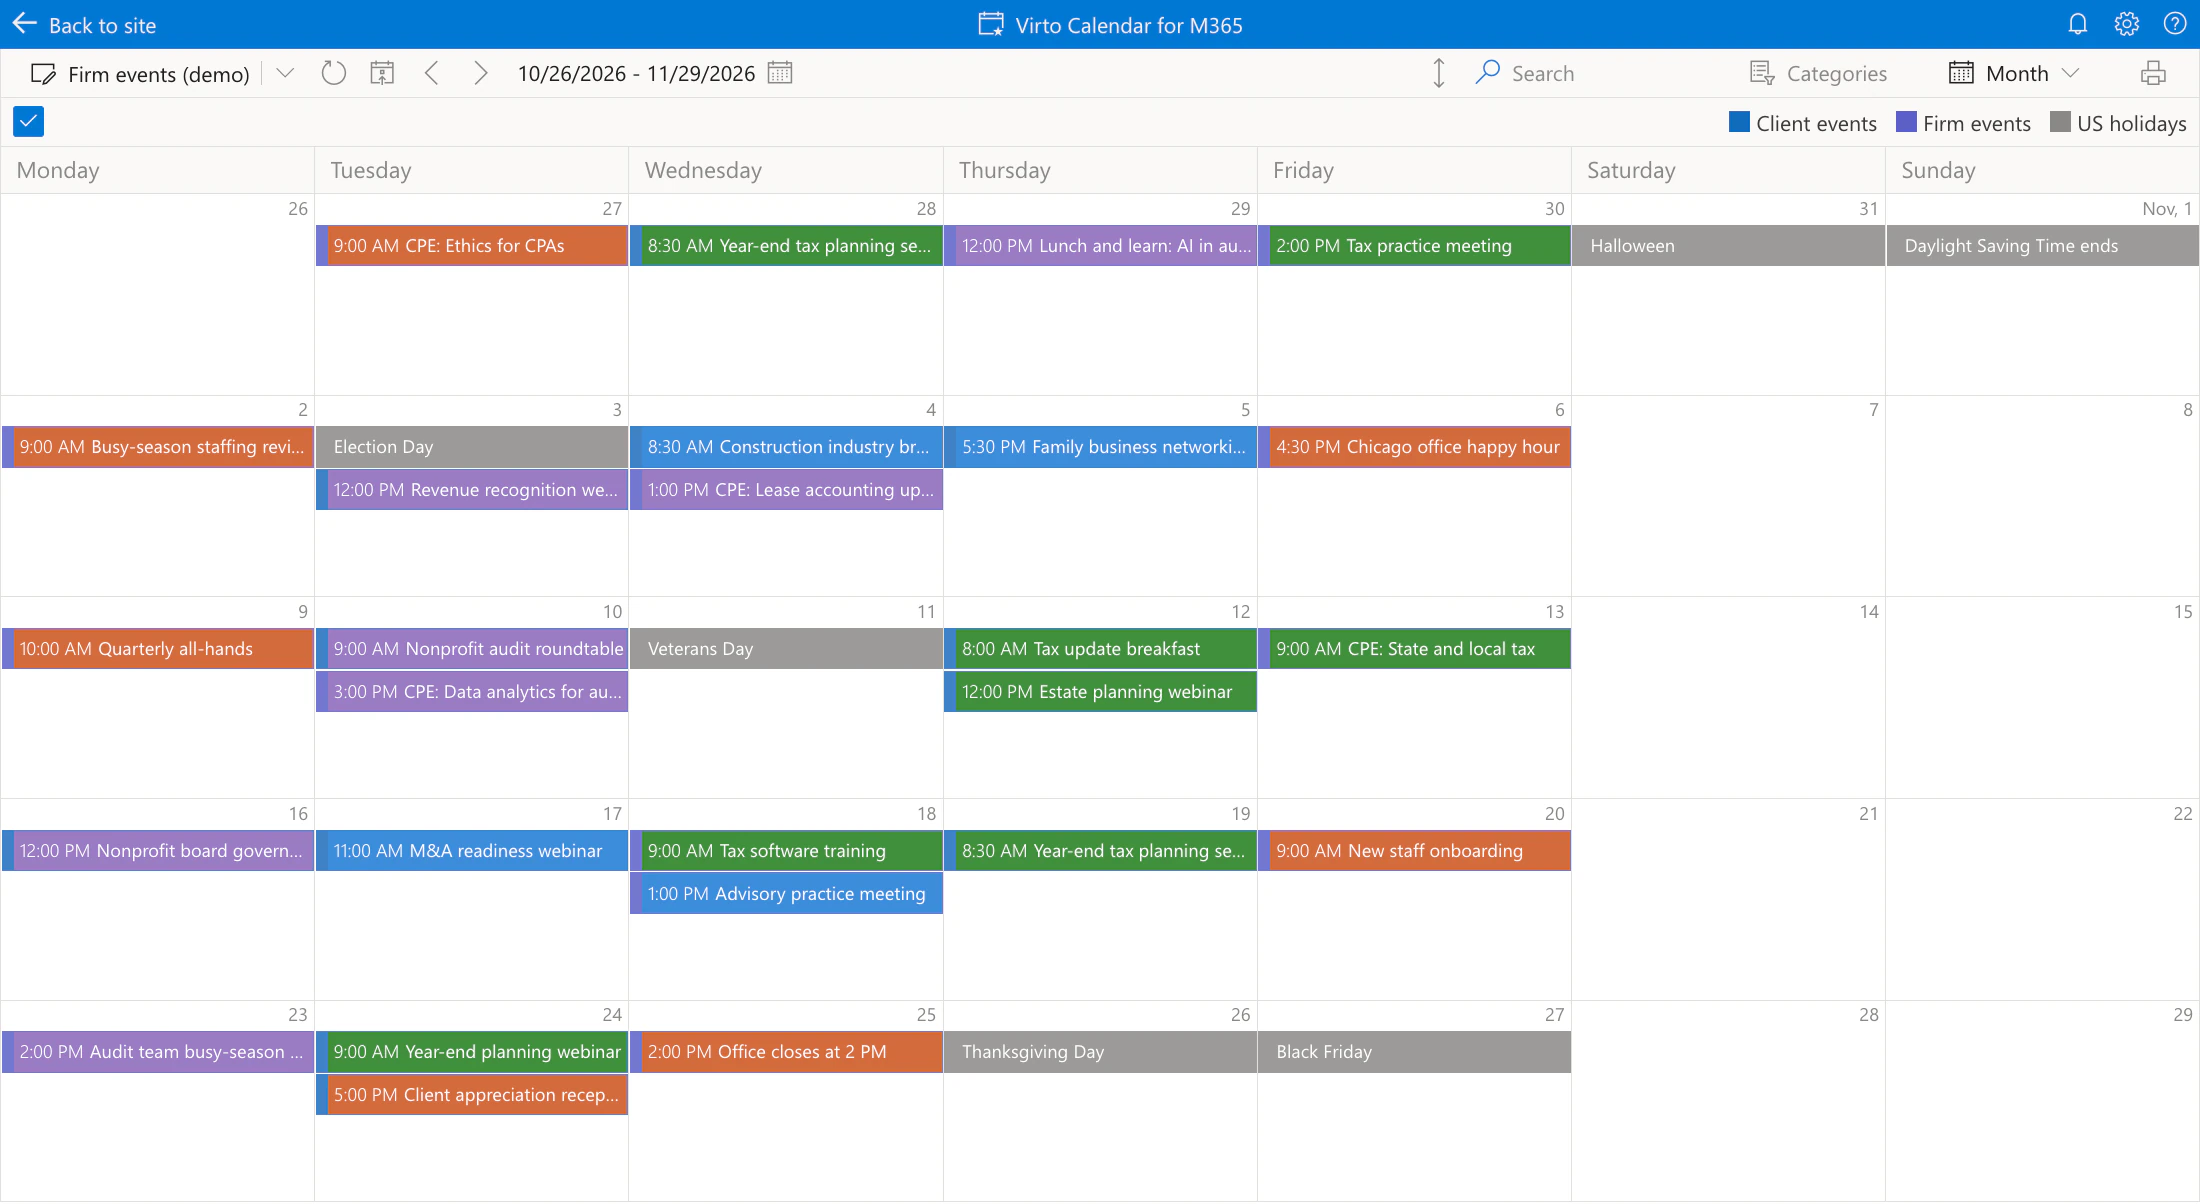Go to next period arrow

pyautogui.click(x=480, y=73)
